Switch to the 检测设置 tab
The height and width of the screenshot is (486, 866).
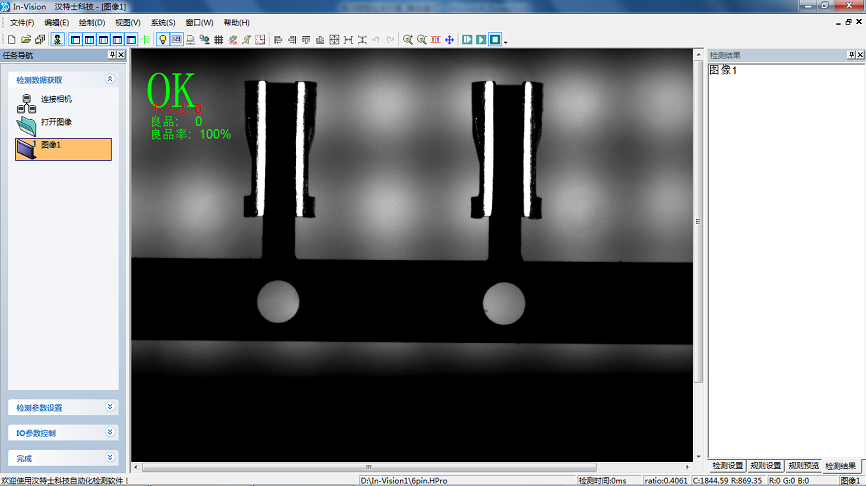(x=727, y=466)
